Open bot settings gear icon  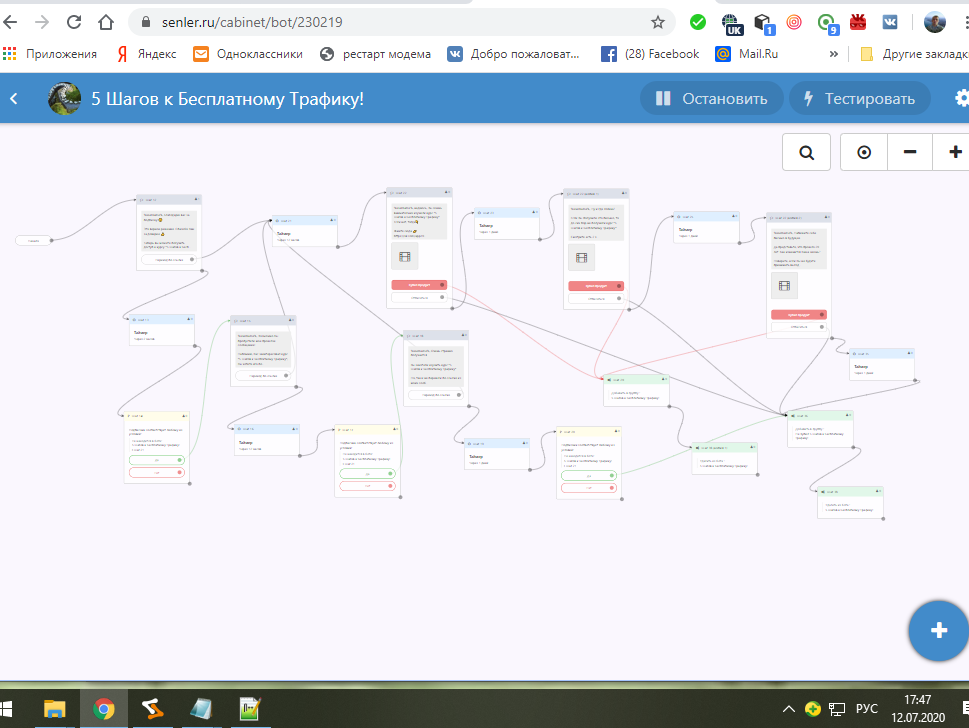[961, 98]
